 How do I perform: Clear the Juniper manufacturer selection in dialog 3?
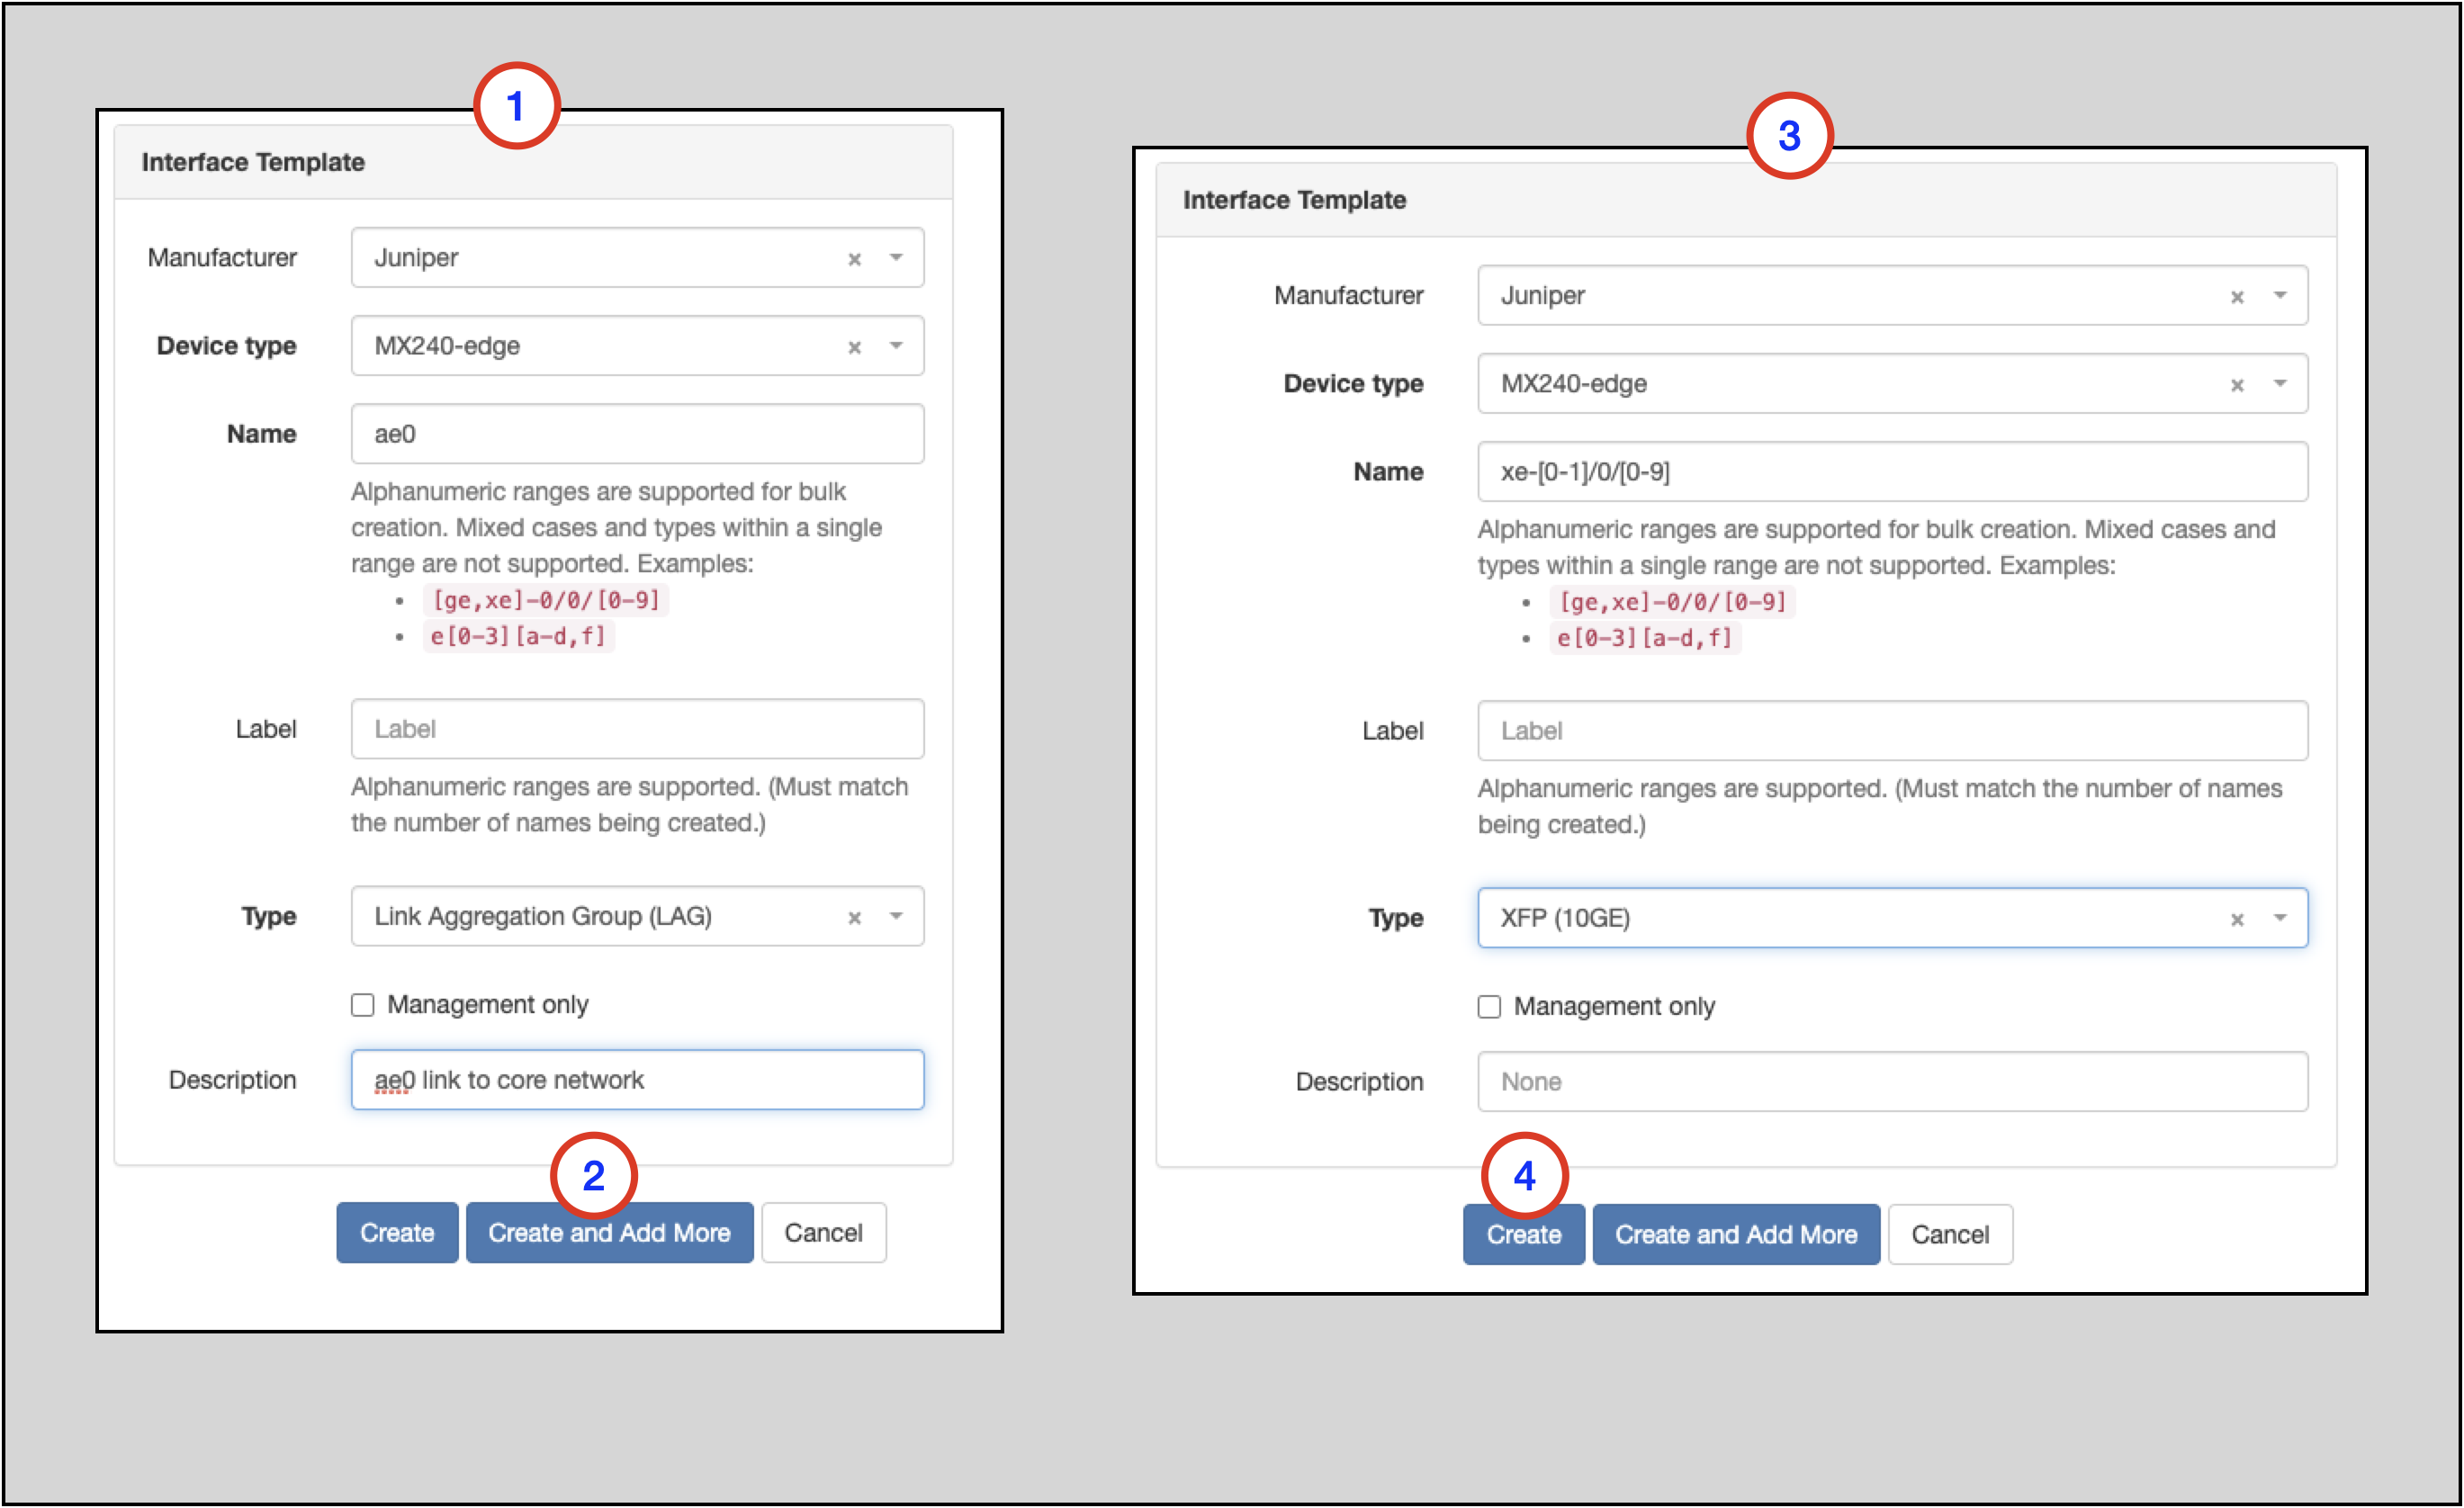tap(2236, 295)
